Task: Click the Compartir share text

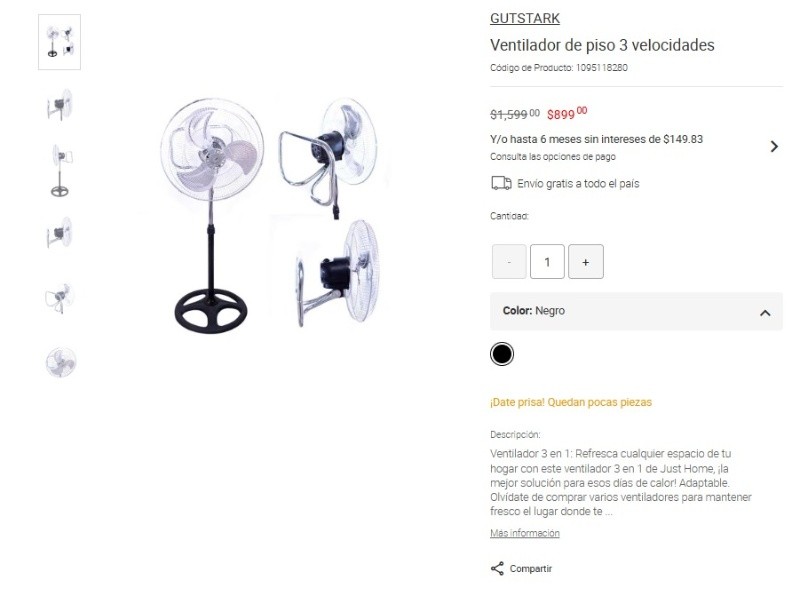Action: 531,568
